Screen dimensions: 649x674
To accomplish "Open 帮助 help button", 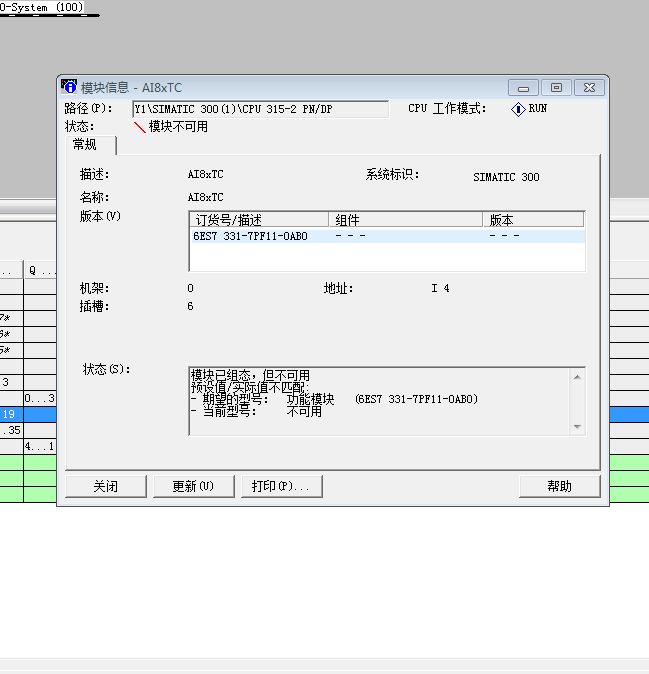I will pos(559,486).
